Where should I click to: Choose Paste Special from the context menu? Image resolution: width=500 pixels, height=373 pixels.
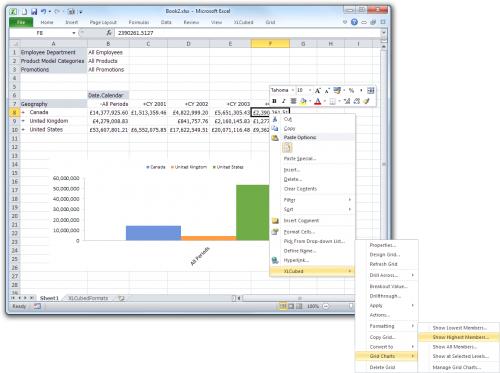tap(299, 159)
